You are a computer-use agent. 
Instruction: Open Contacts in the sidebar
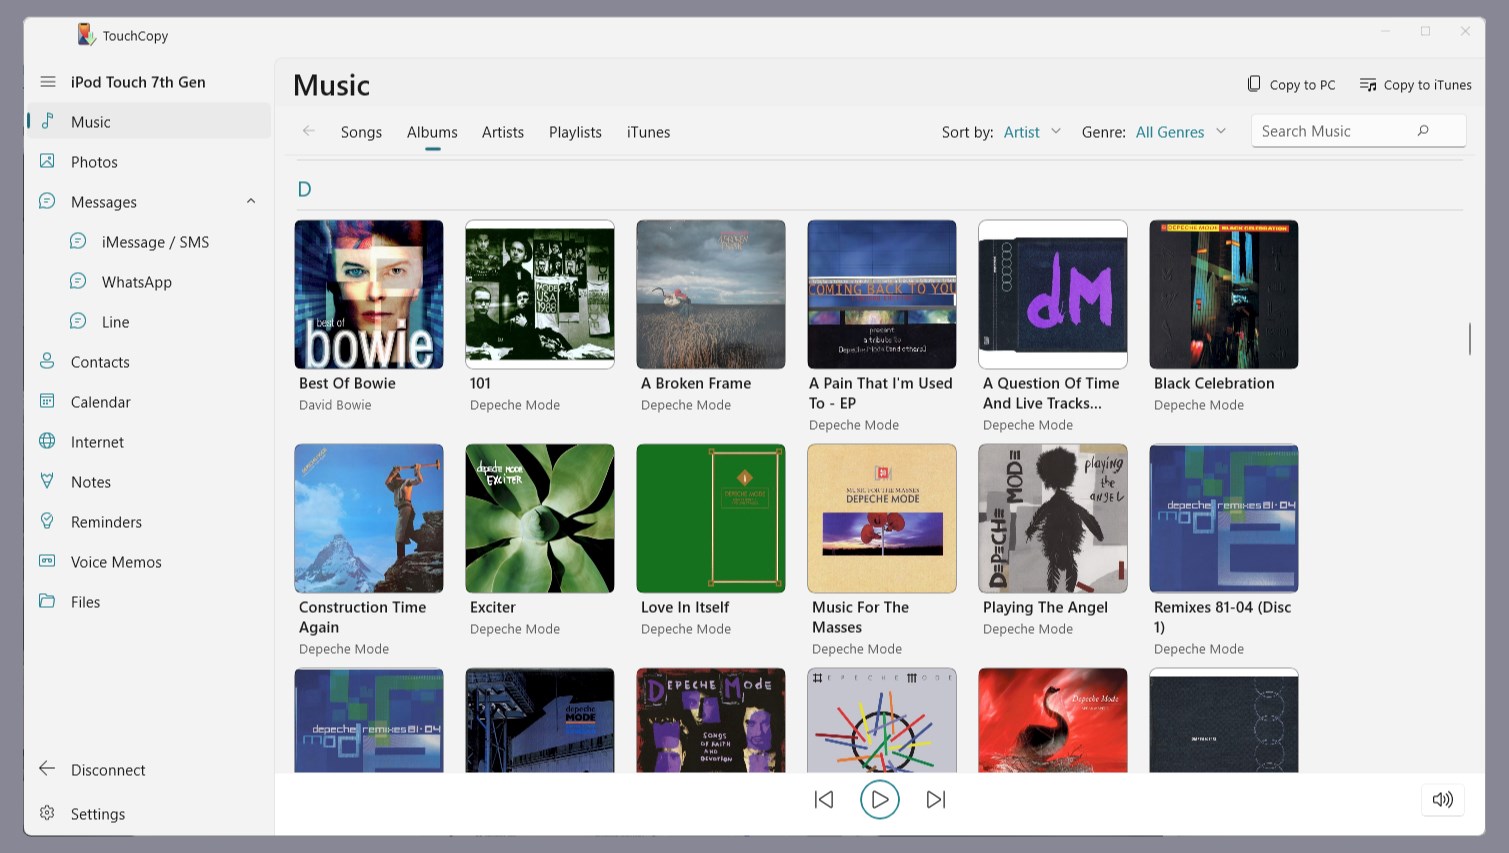[x=149, y=361]
